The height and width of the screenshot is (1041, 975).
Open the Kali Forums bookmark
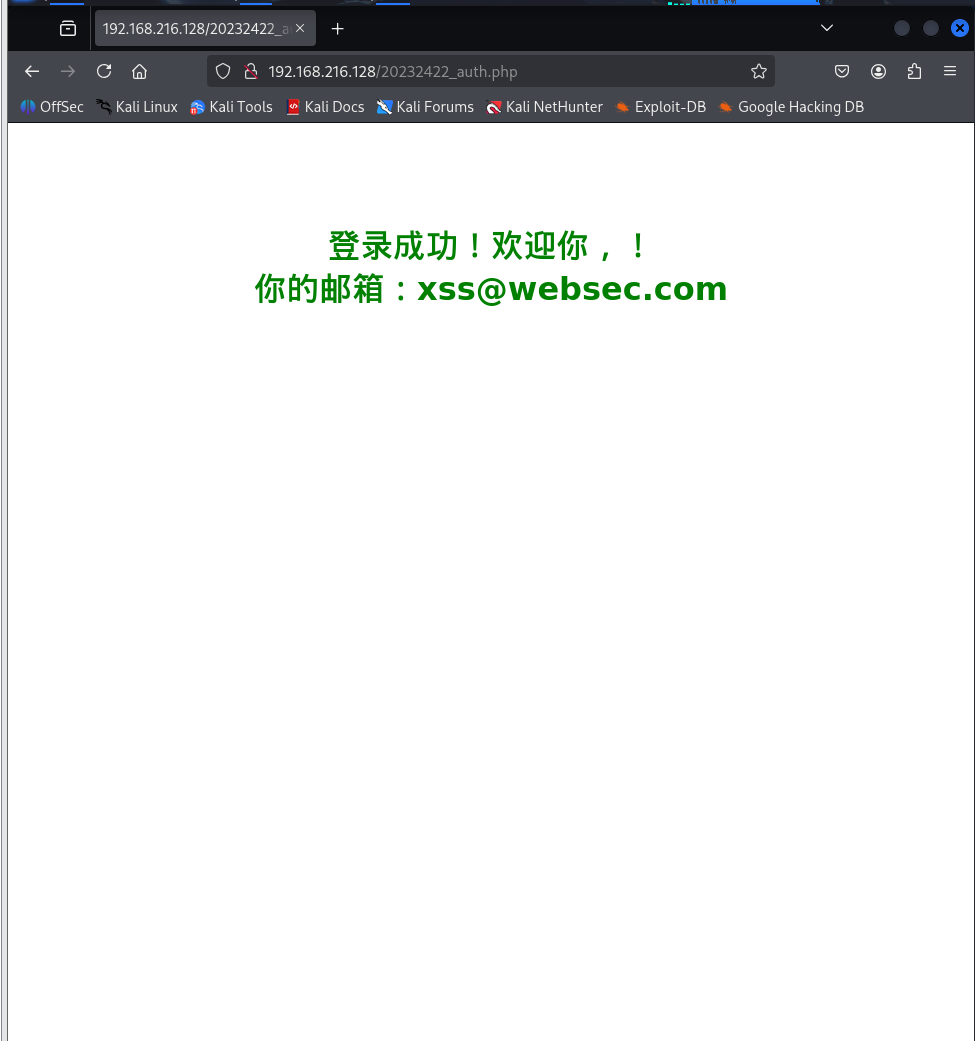pos(425,107)
